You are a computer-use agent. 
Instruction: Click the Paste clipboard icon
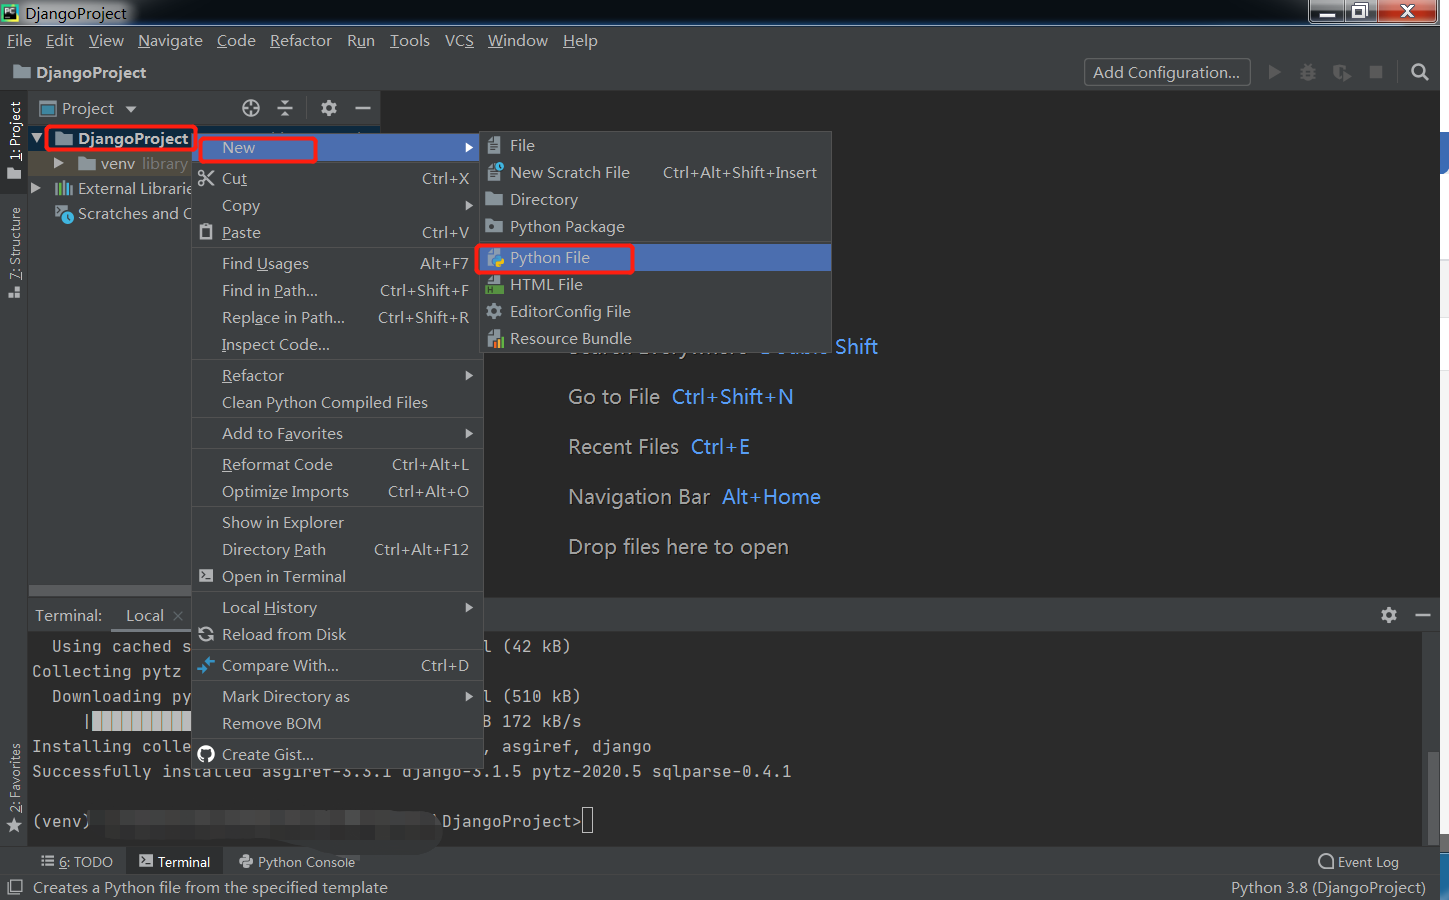click(206, 232)
